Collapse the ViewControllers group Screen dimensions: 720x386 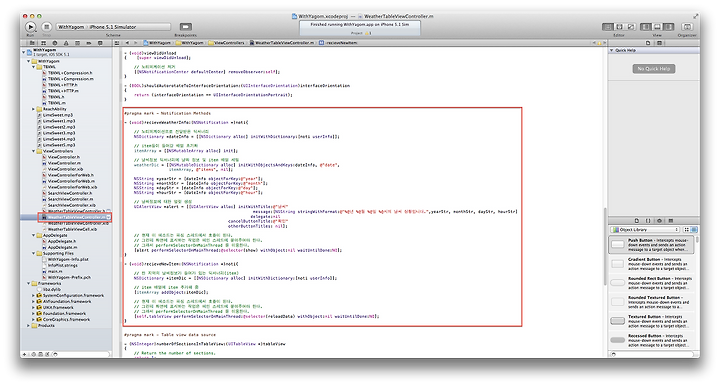[34, 151]
